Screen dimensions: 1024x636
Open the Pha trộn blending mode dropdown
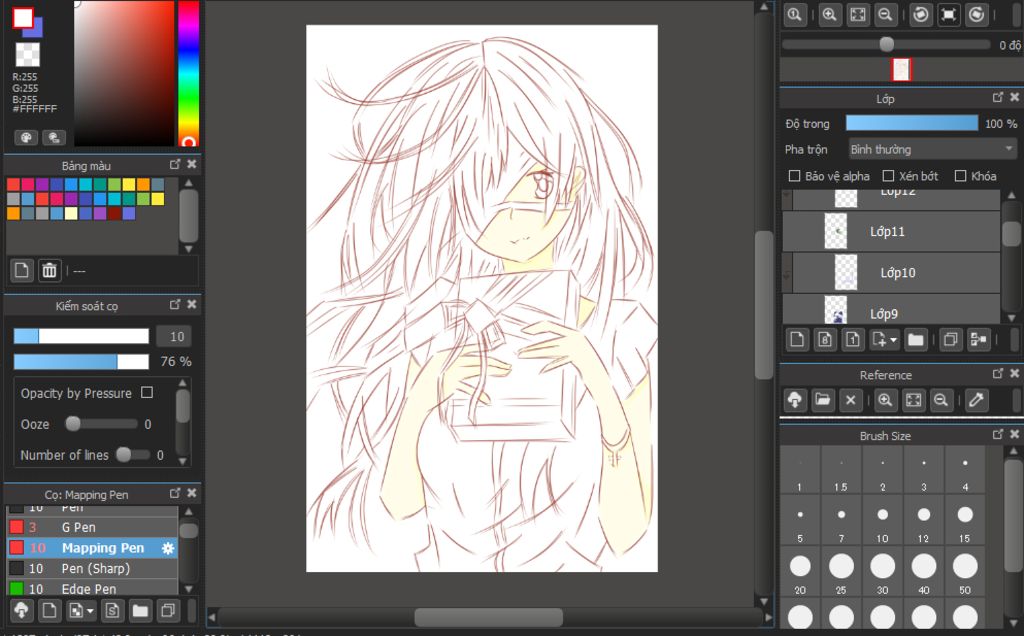(x=932, y=149)
